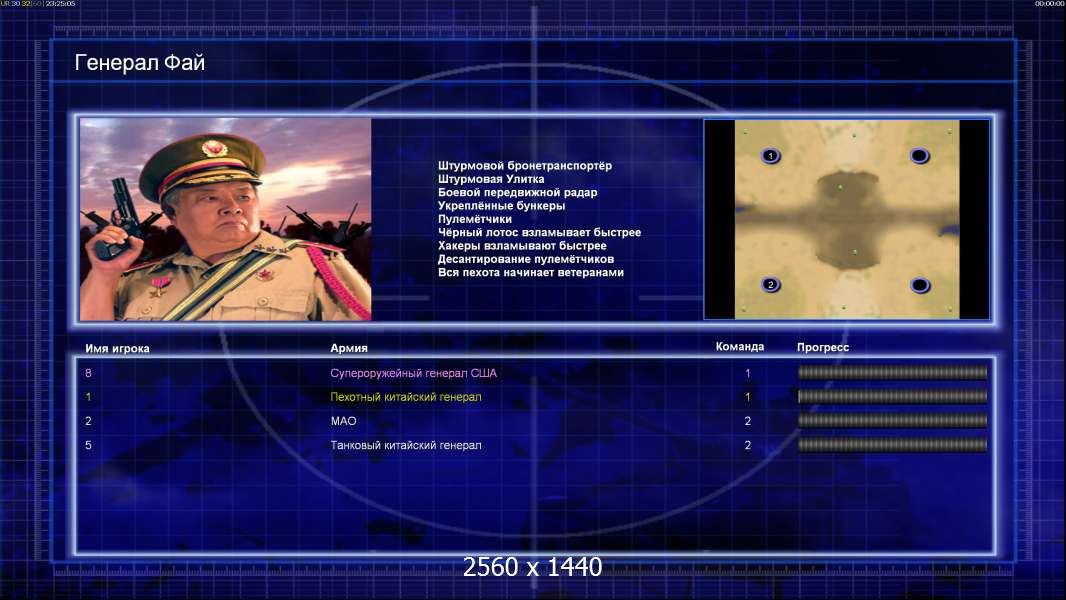Click the 00:00 timer at top right
This screenshot has height=600, width=1066.
coord(1049,3)
